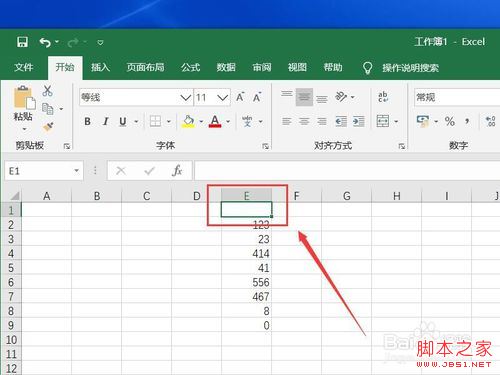500x375 pixels.
Task: Switch to the 插入 ribbon tab
Action: pyautogui.click(x=100, y=67)
